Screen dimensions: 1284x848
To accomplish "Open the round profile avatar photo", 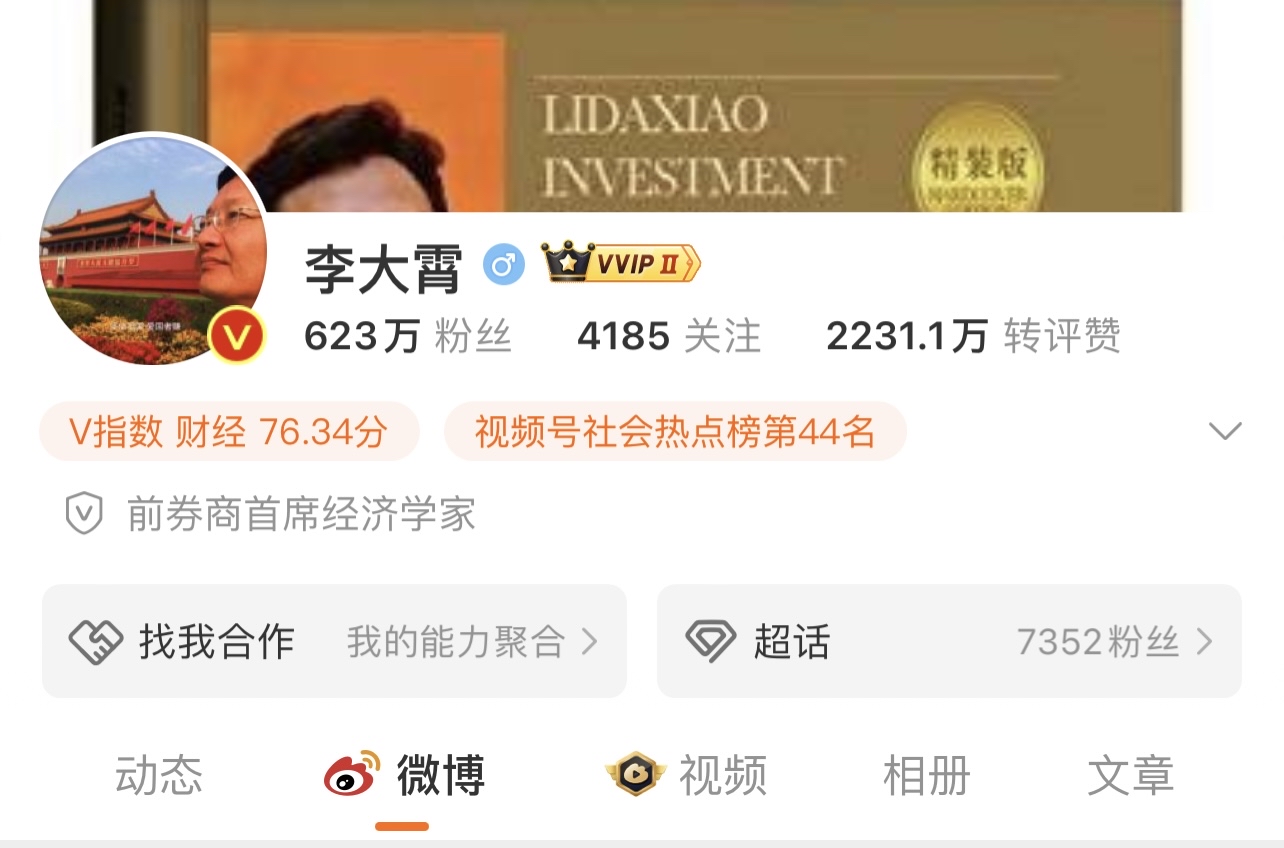I will (x=152, y=250).
